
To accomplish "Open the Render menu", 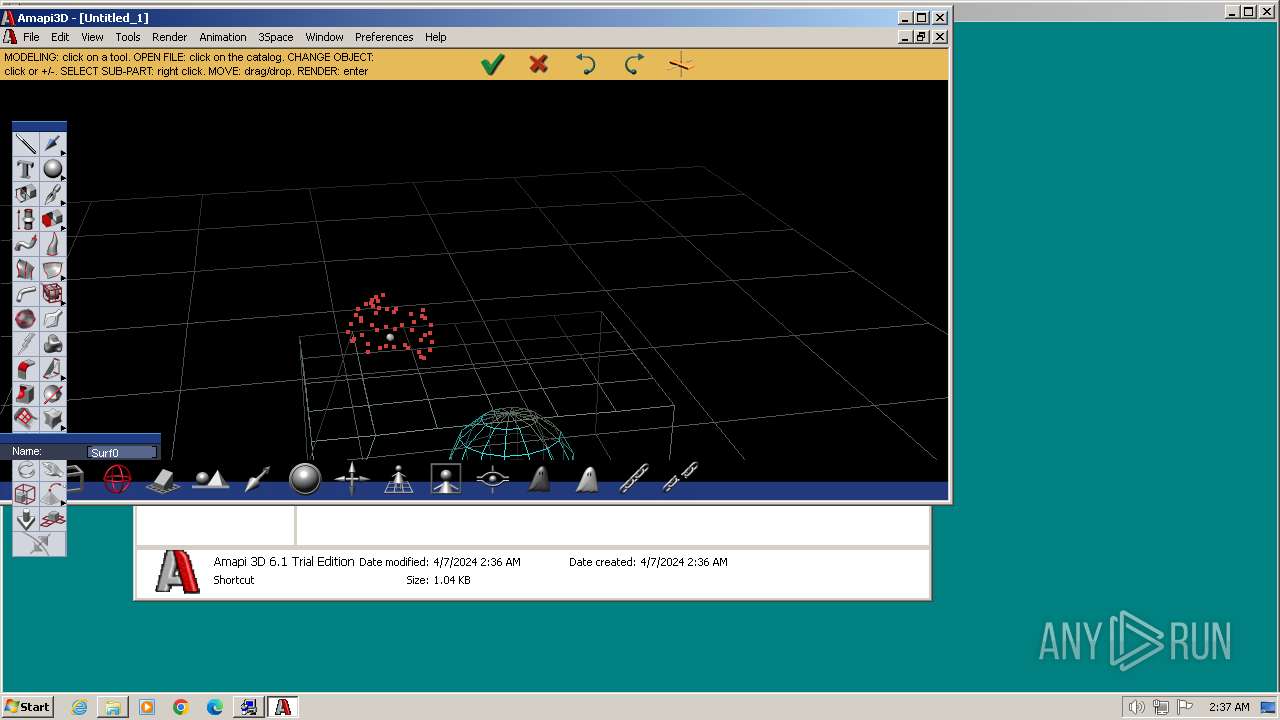I will [x=169, y=37].
